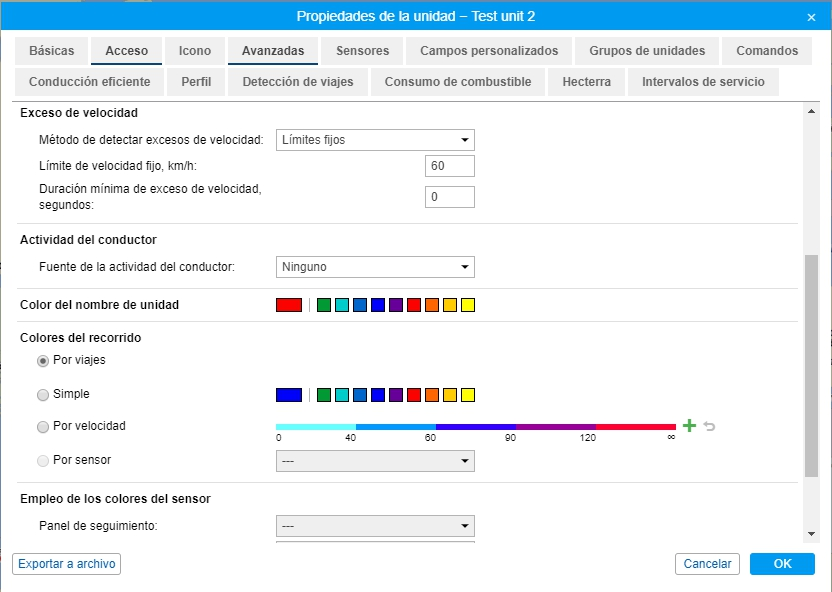Open the Básicas tab

(51, 50)
